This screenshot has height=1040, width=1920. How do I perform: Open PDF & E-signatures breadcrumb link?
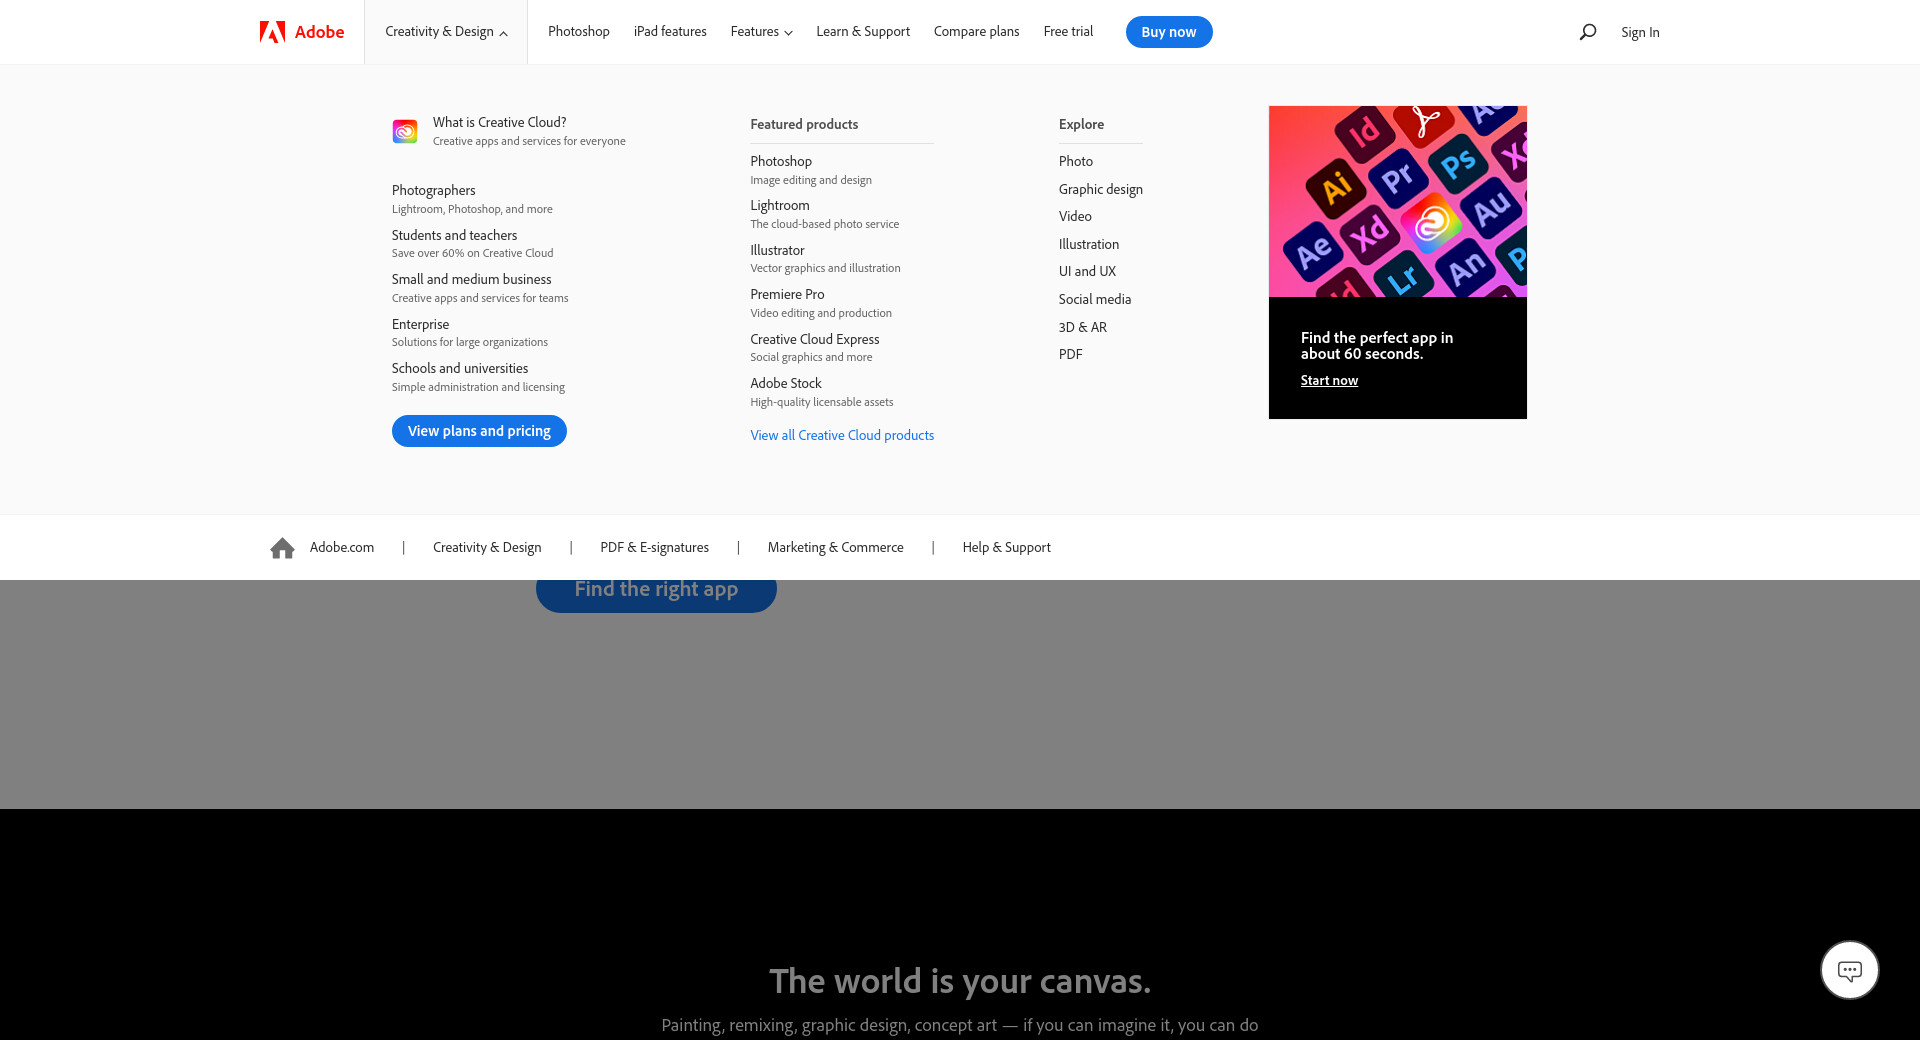[654, 548]
